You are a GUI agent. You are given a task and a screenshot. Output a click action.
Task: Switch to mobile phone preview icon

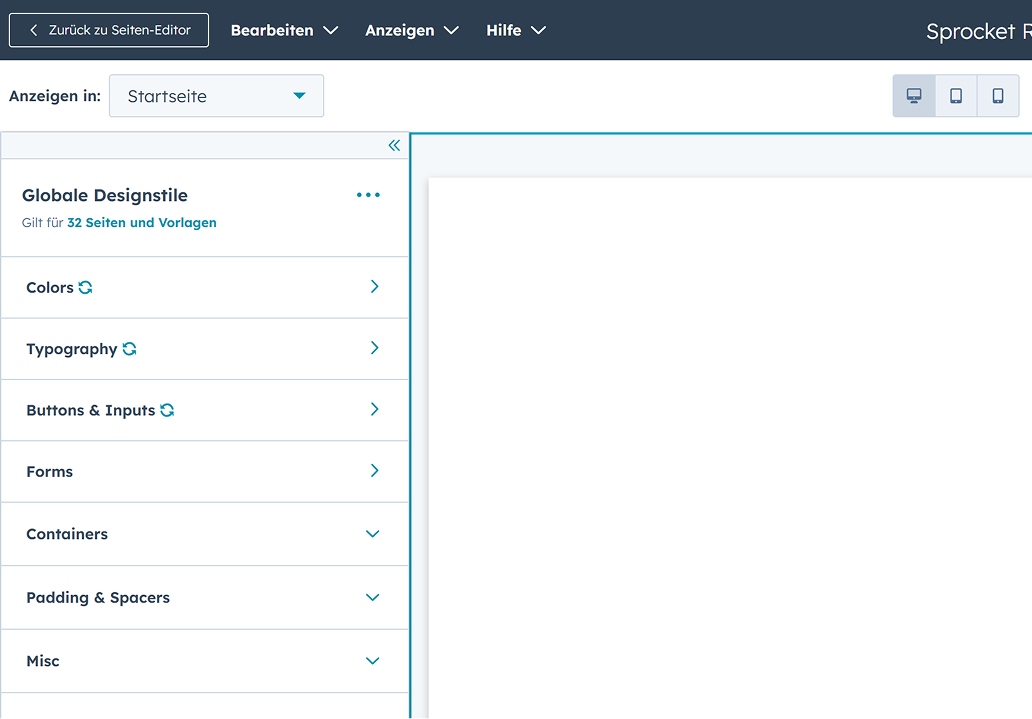tap(998, 96)
